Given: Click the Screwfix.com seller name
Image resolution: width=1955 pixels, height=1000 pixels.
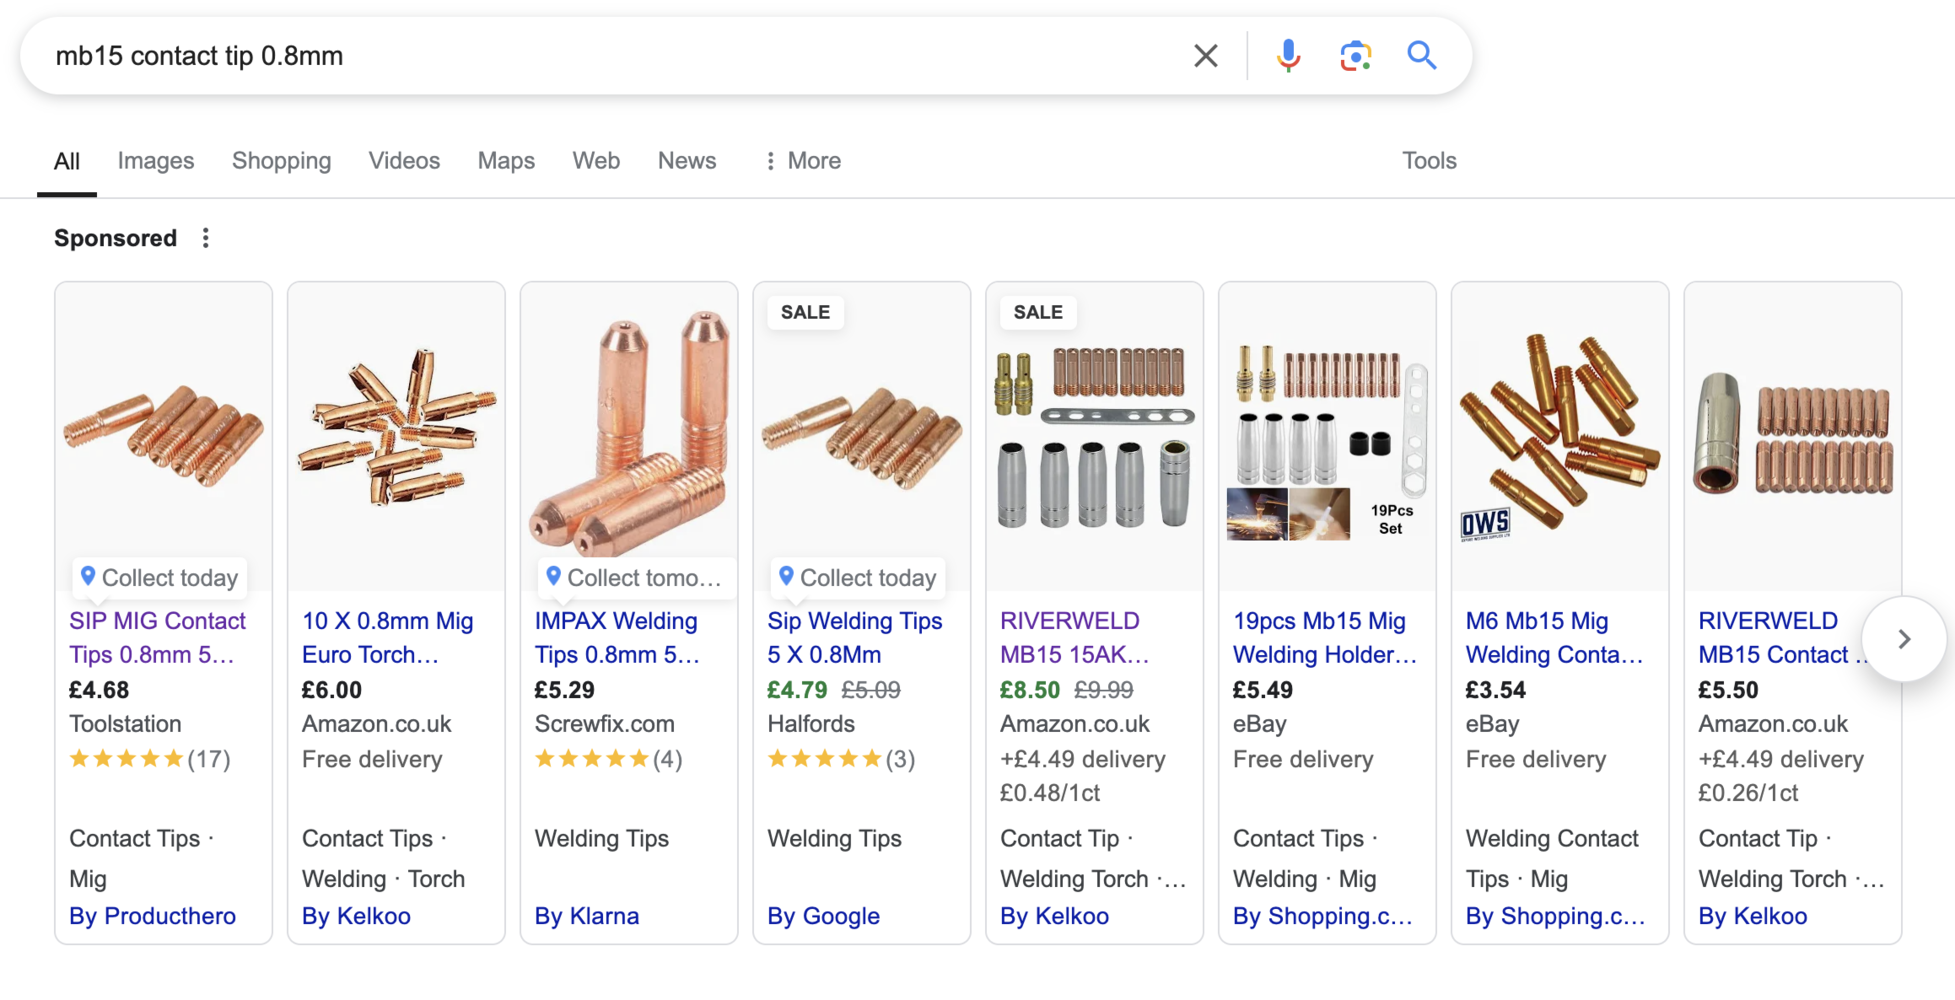Looking at the screenshot, I should pos(605,724).
